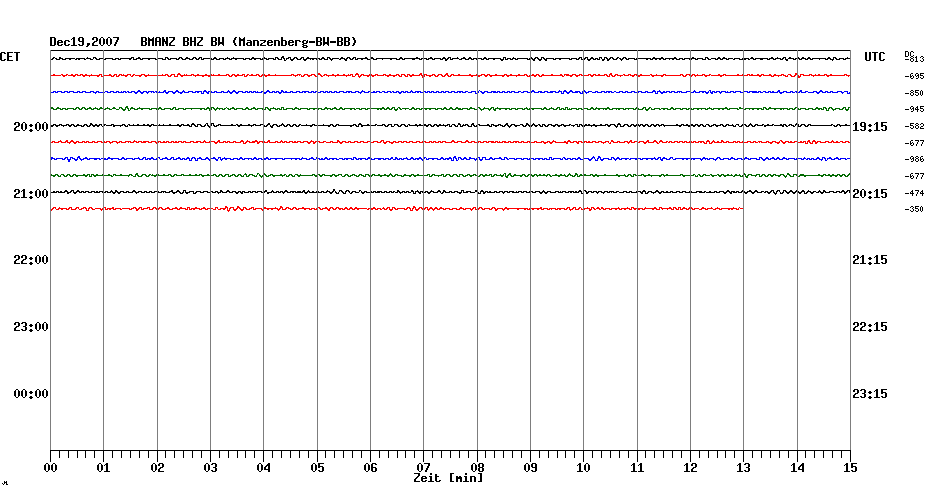The width and height of the screenshot is (930, 494).
Task: Select the 21:00 CET time label
Action: [31, 194]
